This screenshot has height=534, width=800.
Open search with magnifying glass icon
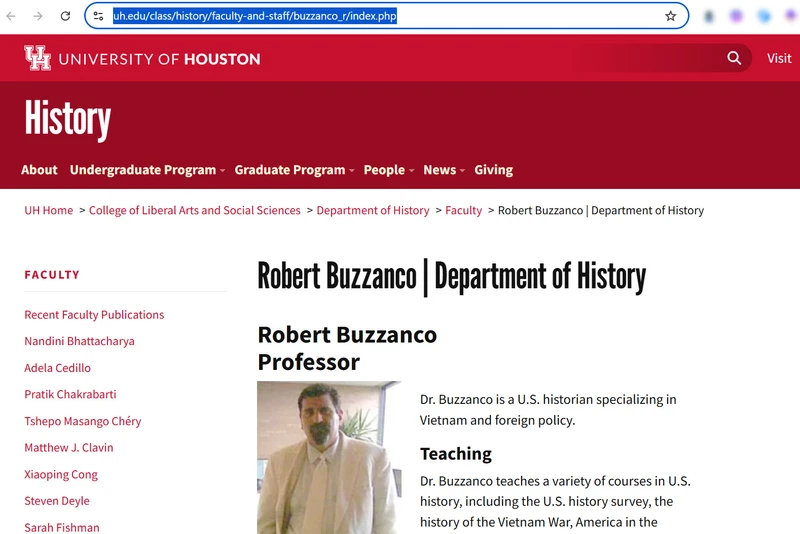734,58
